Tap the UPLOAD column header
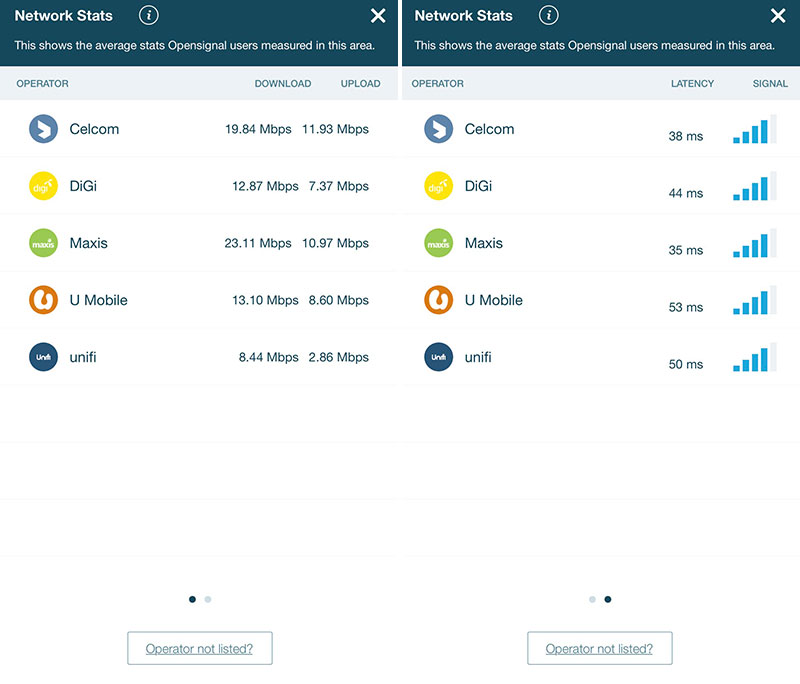 pyautogui.click(x=361, y=84)
